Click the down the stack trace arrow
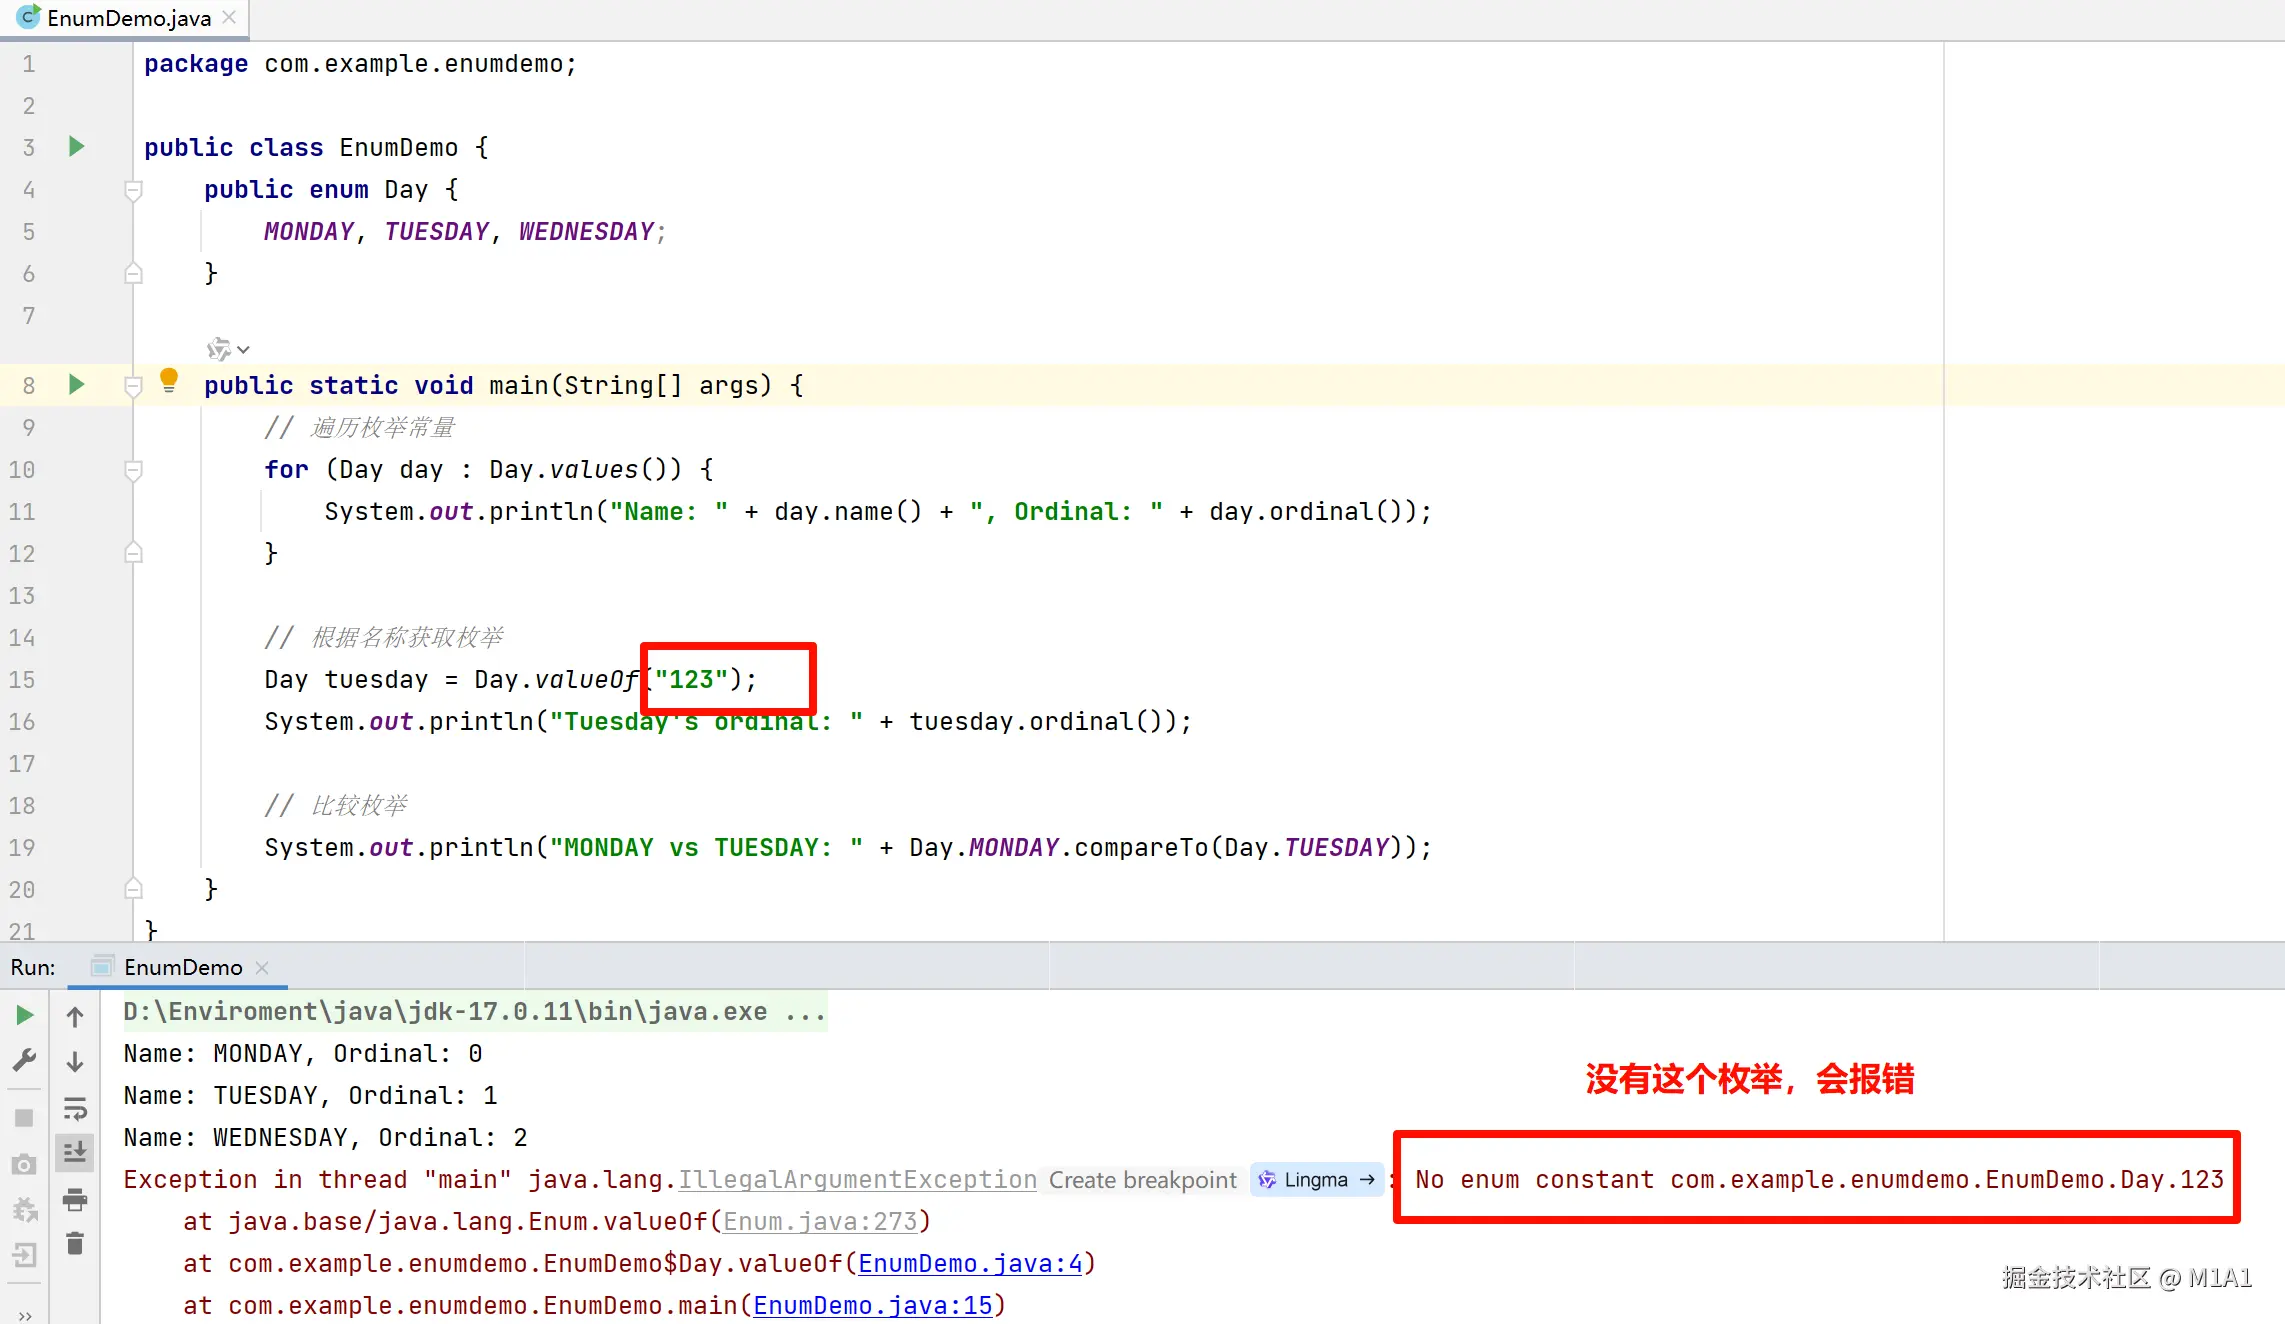 point(75,1062)
